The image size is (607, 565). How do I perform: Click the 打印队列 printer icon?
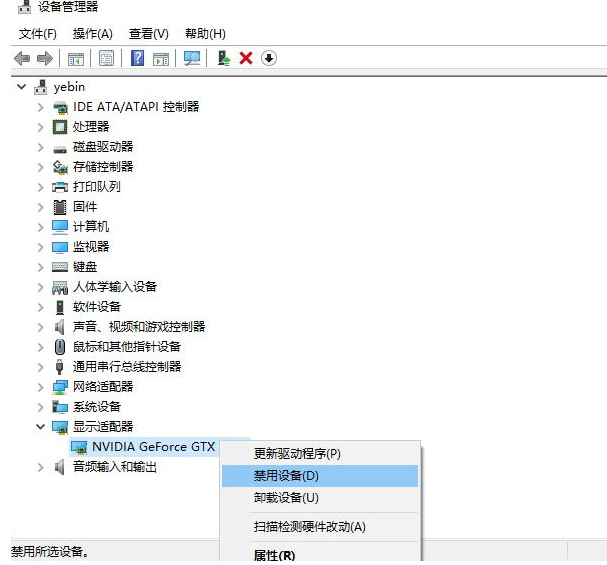tap(60, 187)
